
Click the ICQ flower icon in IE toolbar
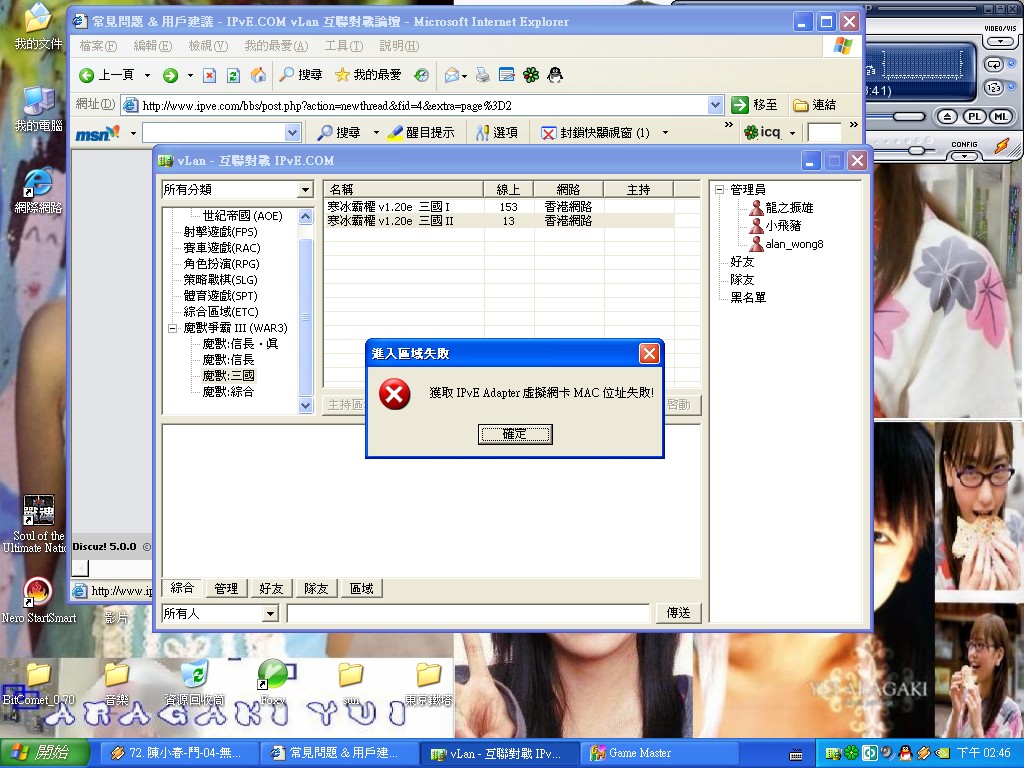coord(531,75)
